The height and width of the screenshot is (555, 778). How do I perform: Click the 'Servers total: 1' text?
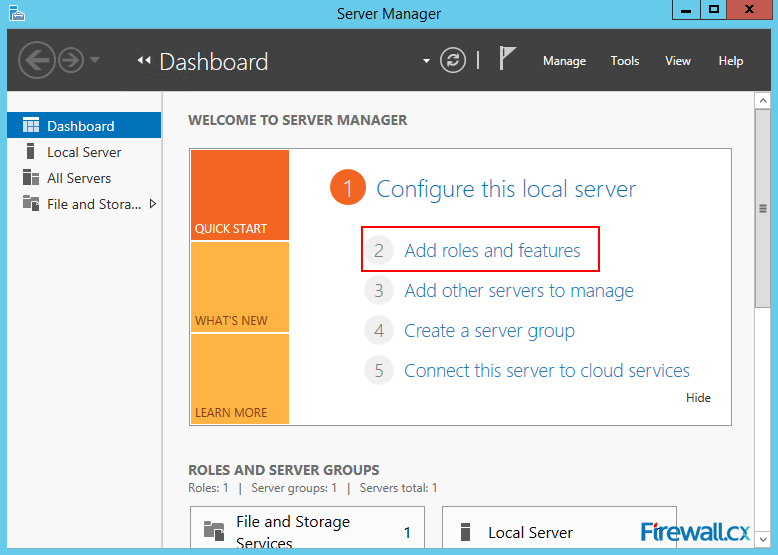398,488
